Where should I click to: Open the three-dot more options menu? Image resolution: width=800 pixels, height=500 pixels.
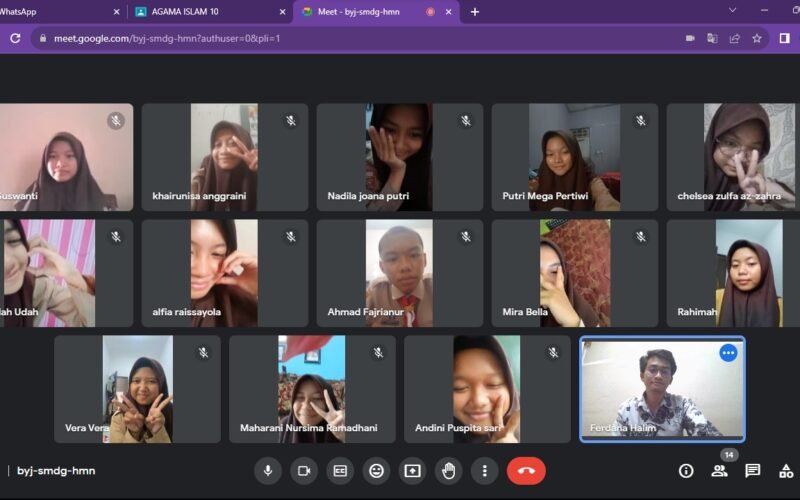484,471
